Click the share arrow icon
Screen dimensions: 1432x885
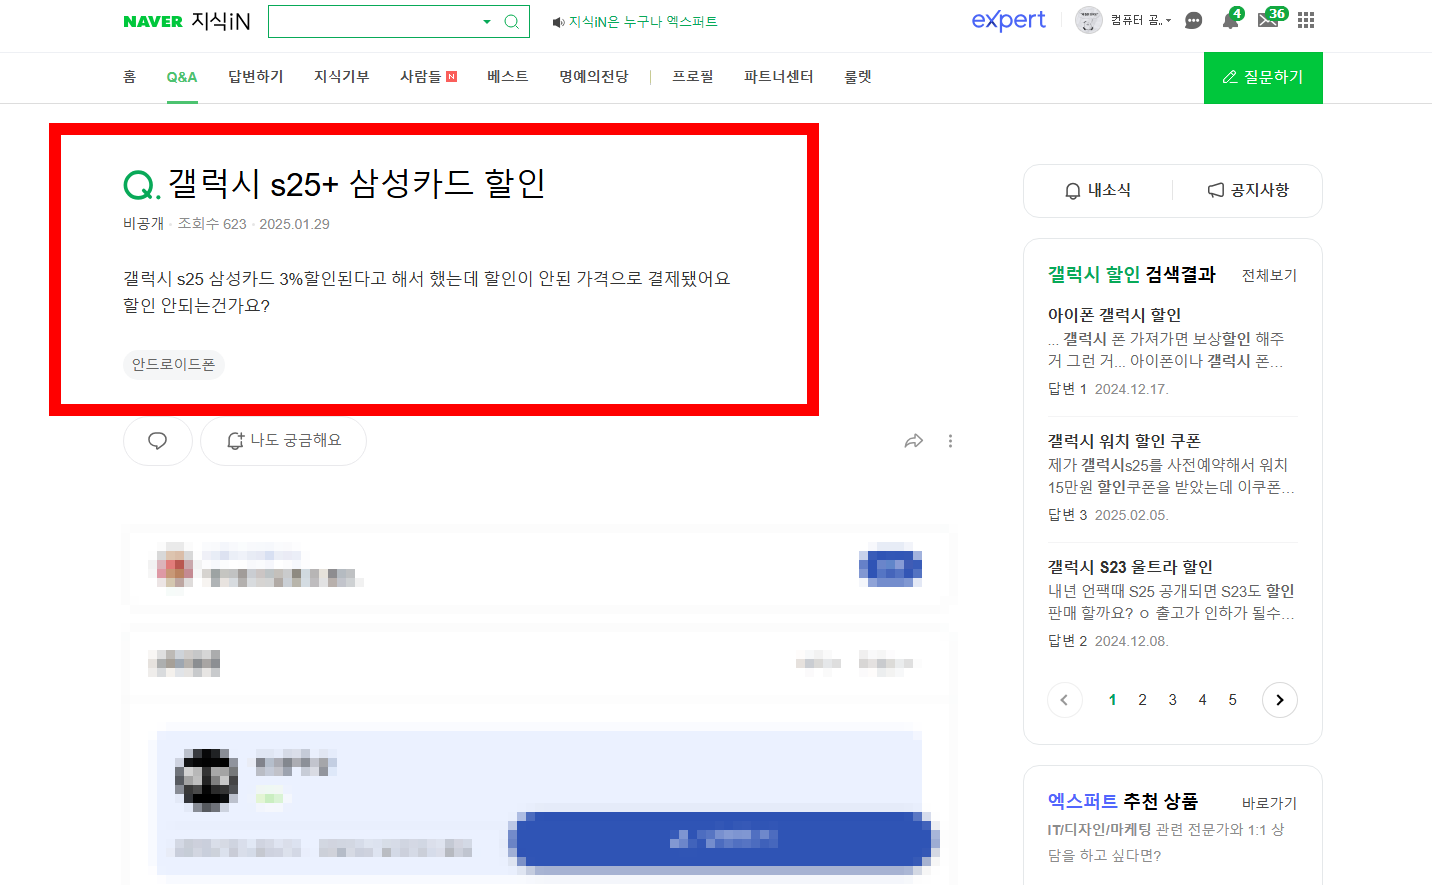tap(913, 441)
